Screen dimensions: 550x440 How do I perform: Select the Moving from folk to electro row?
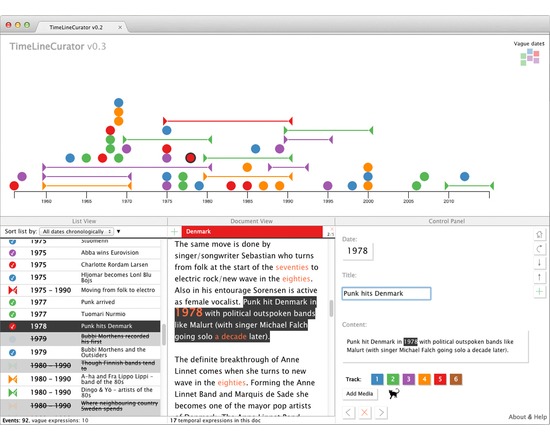80,290
